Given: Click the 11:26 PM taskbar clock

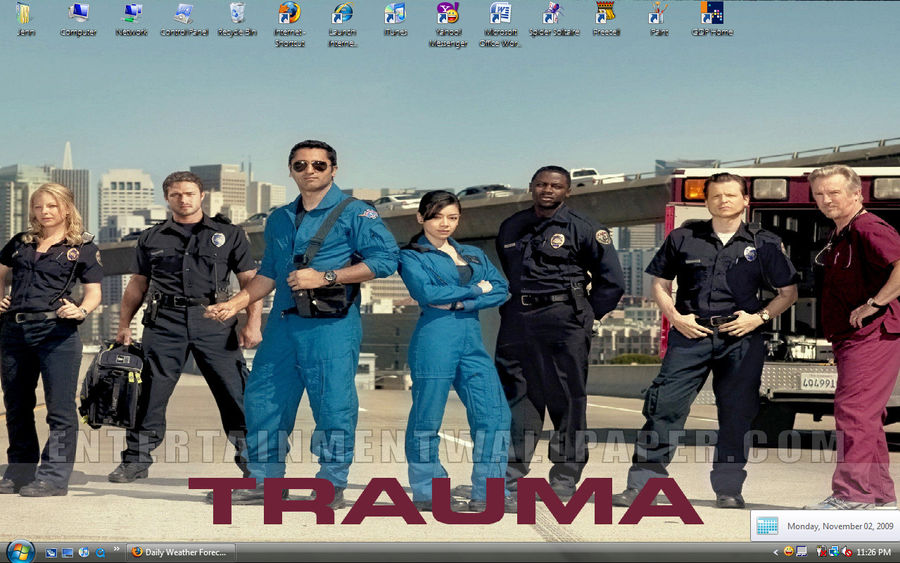Looking at the screenshot, I should 874,552.
